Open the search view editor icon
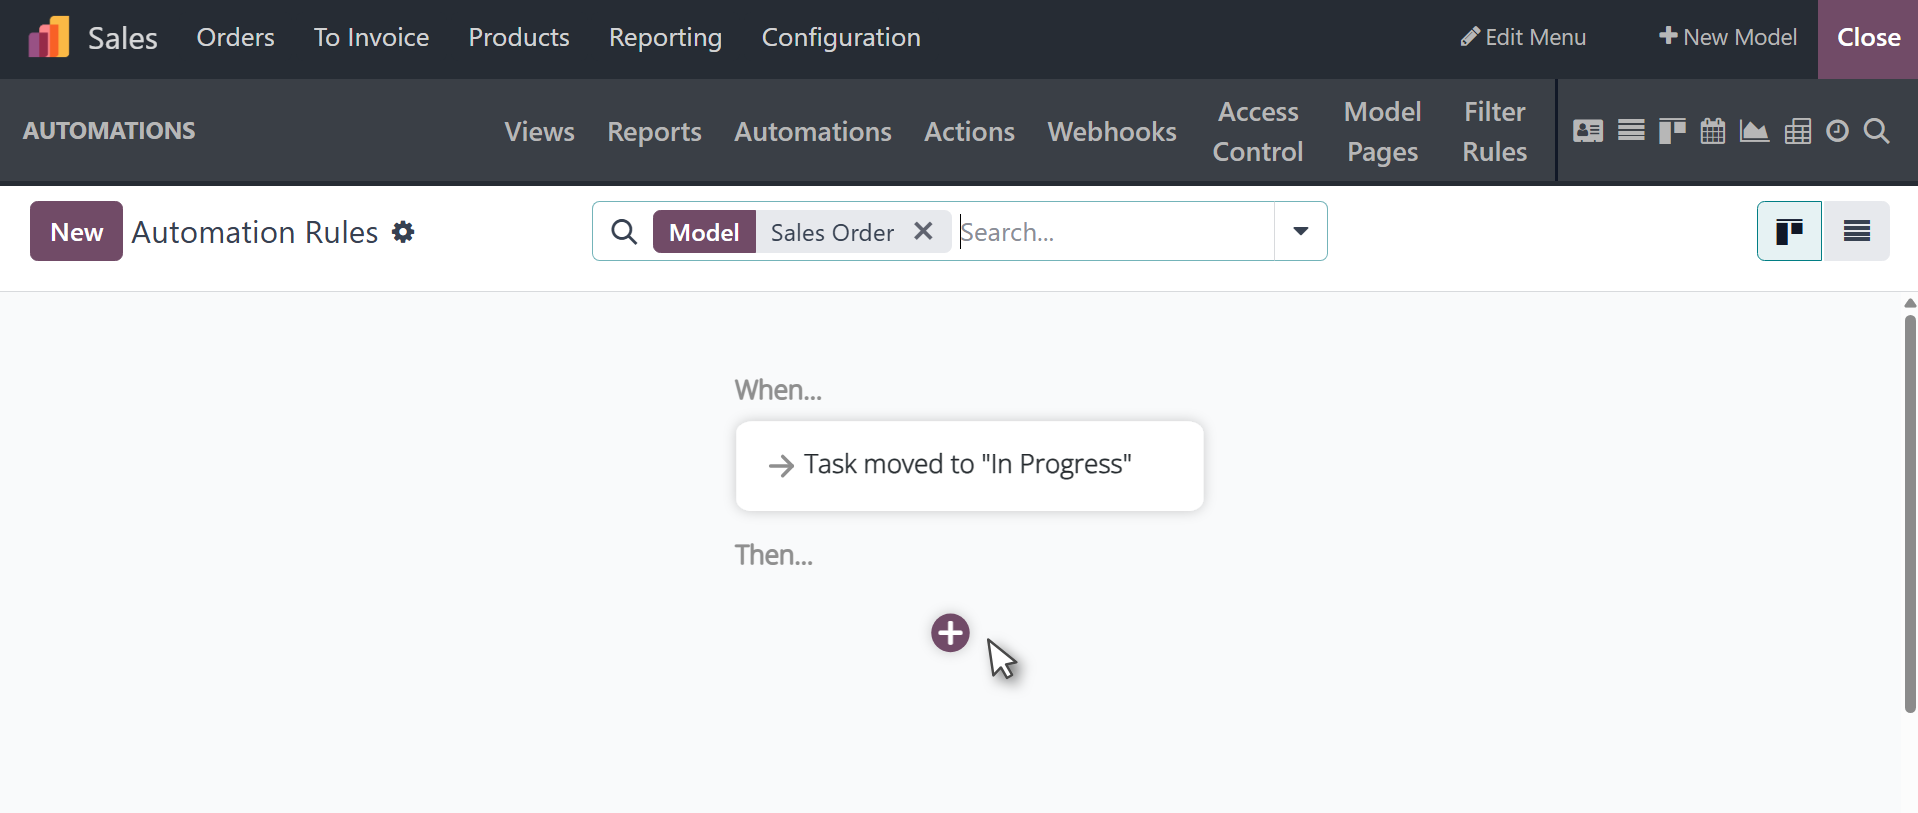The width and height of the screenshot is (1918, 813). click(x=1877, y=131)
